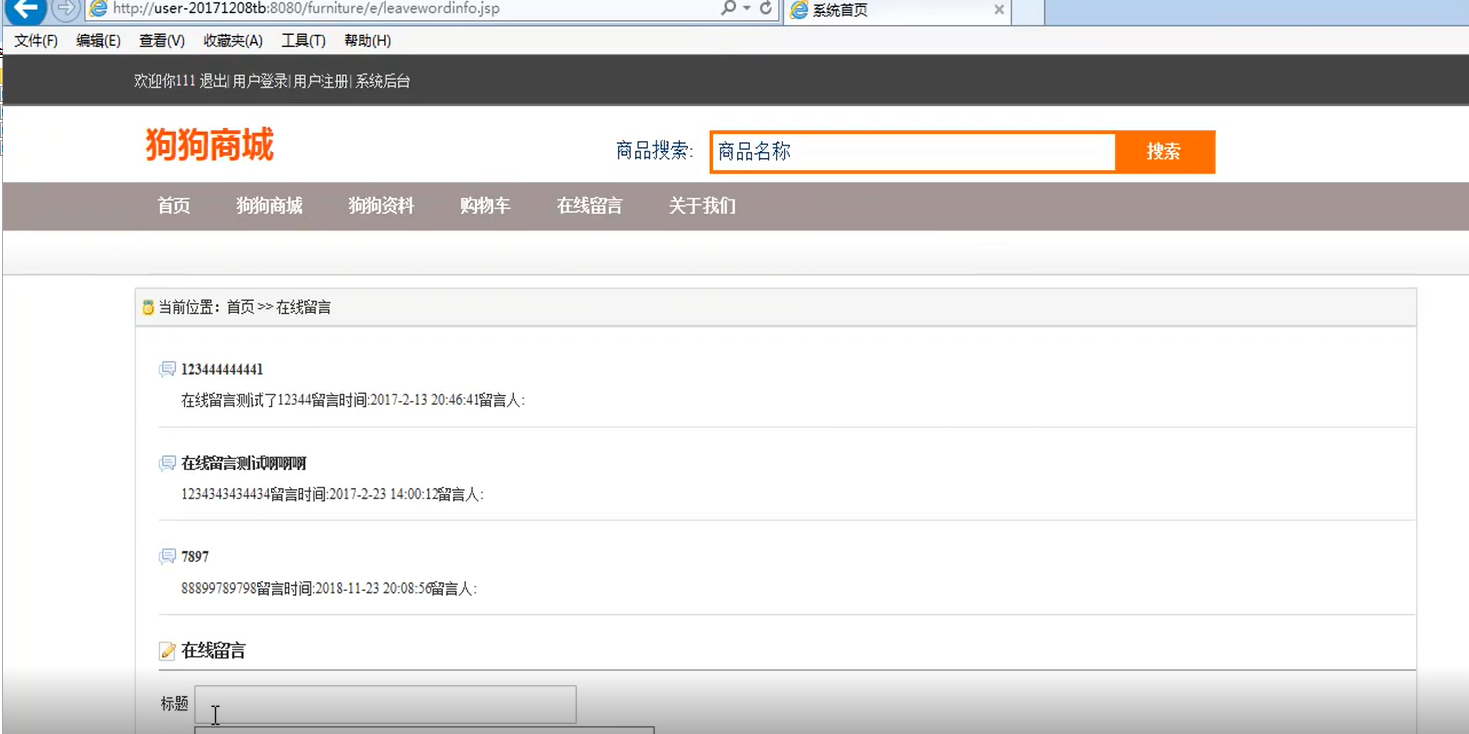Viewport: 1469px width, 734px height.
Task: Open 在线留言 in the navigation bar
Action: pyautogui.click(x=590, y=206)
